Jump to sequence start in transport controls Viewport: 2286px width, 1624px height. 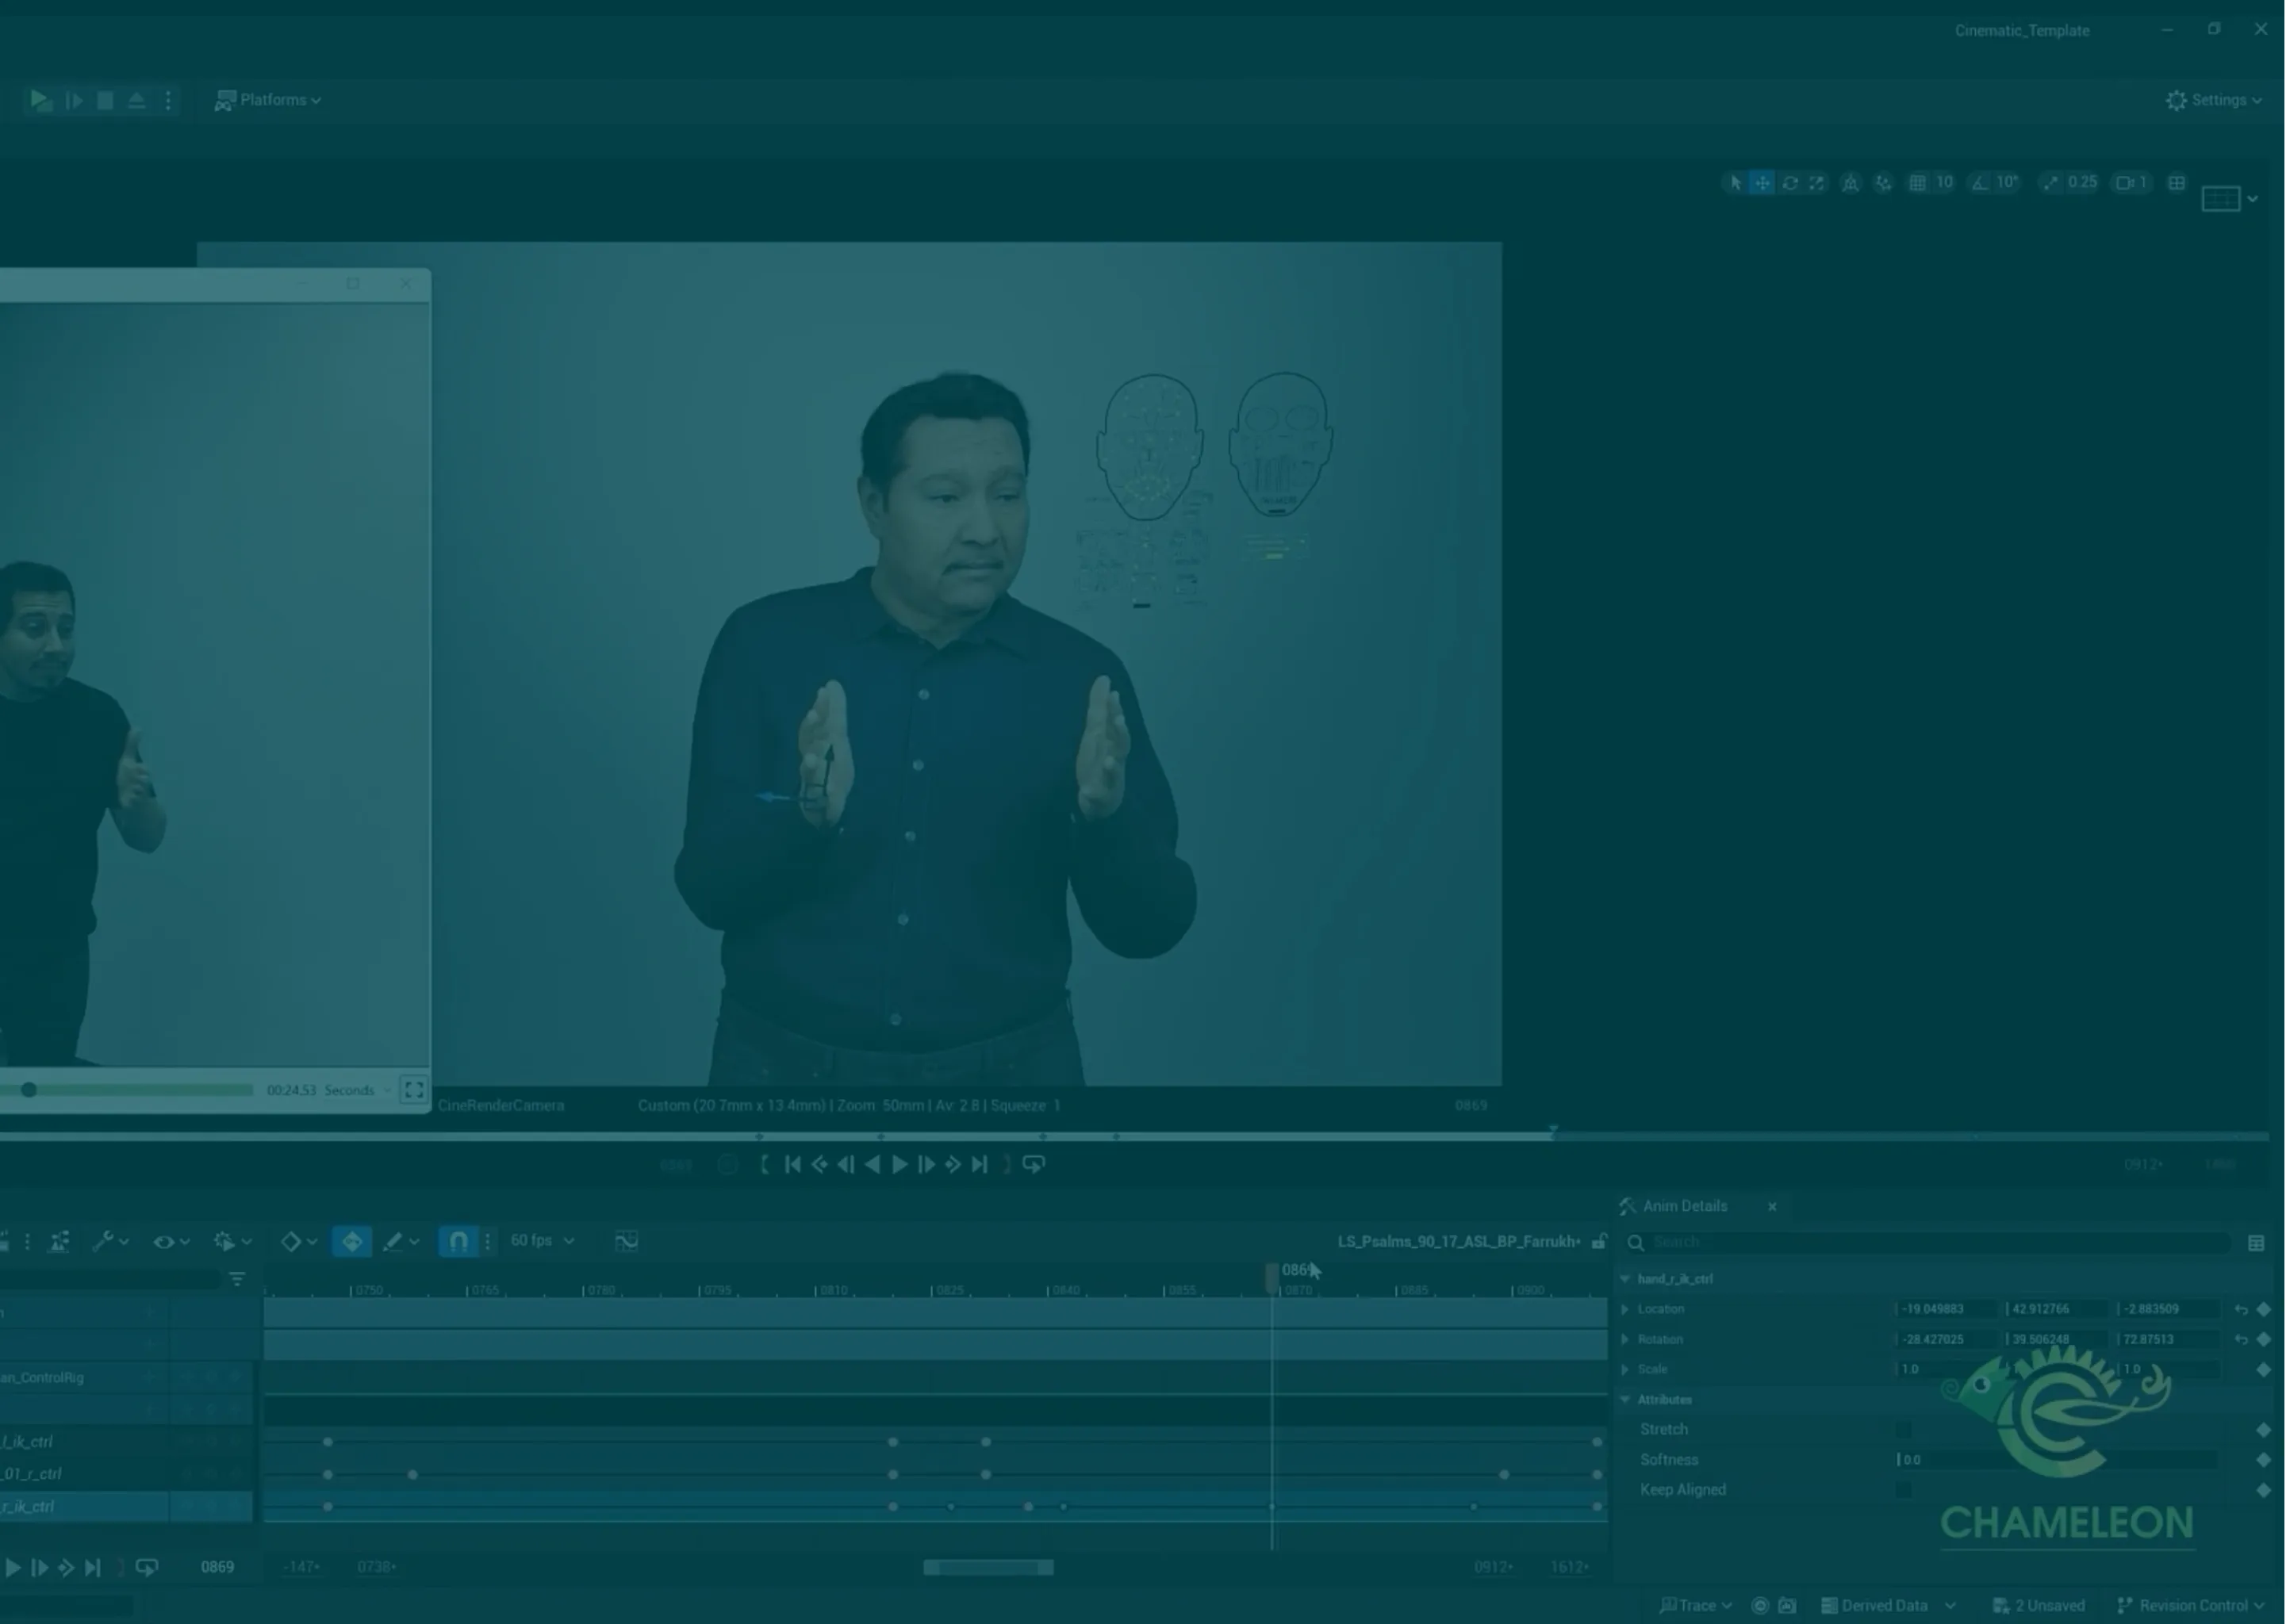click(x=793, y=1165)
